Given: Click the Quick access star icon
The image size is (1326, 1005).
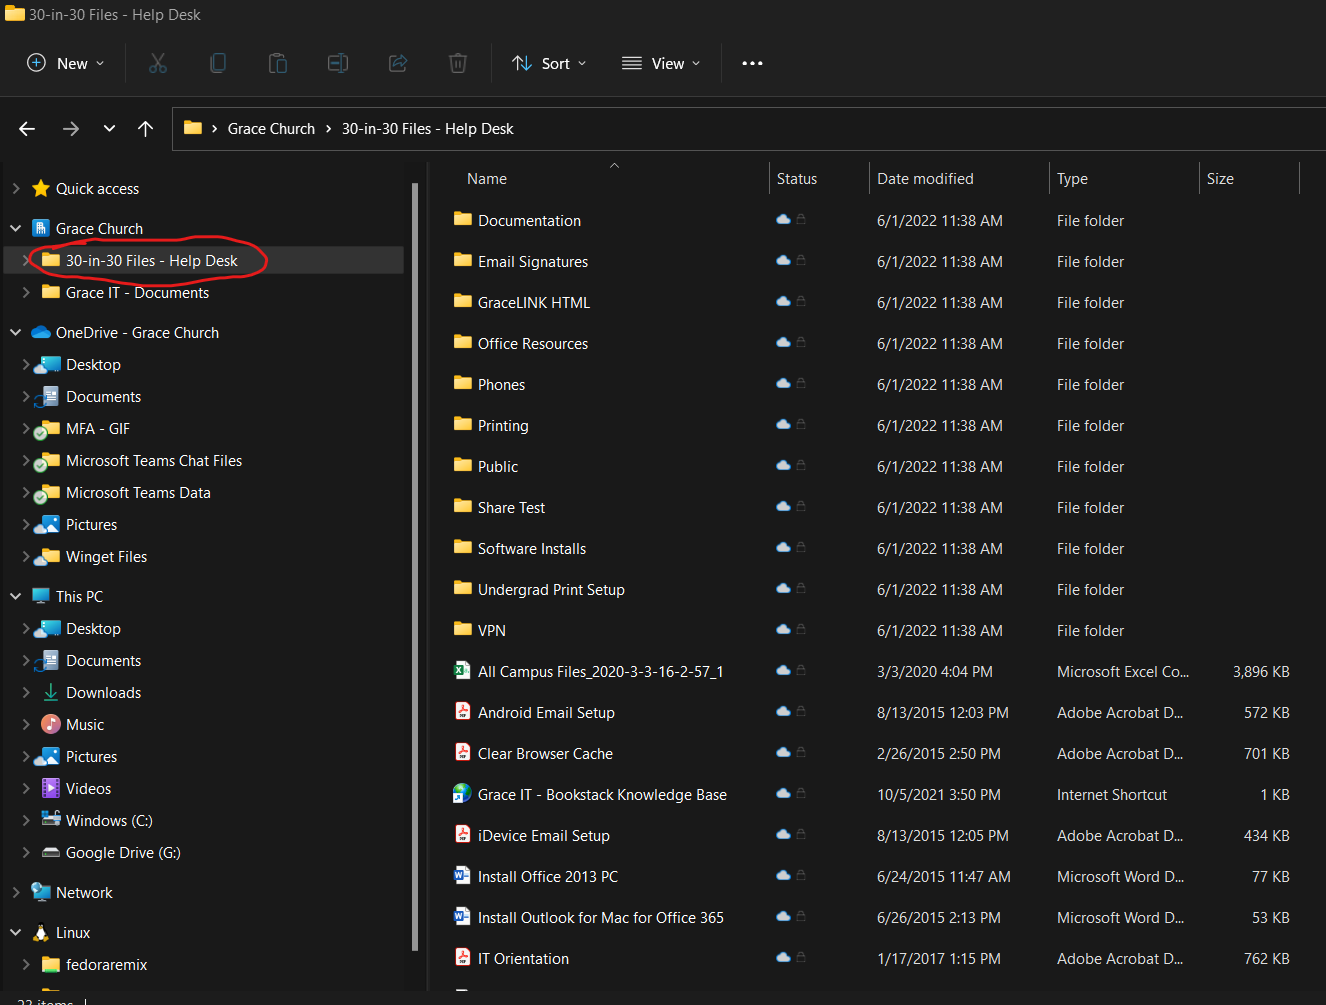Looking at the screenshot, I should (x=41, y=188).
